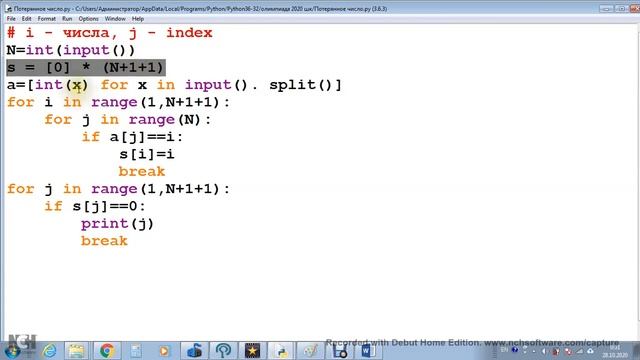Click the line 'for i in range(1,N+1+1):'
The height and width of the screenshot is (360, 640).
(x=118, y=102)
